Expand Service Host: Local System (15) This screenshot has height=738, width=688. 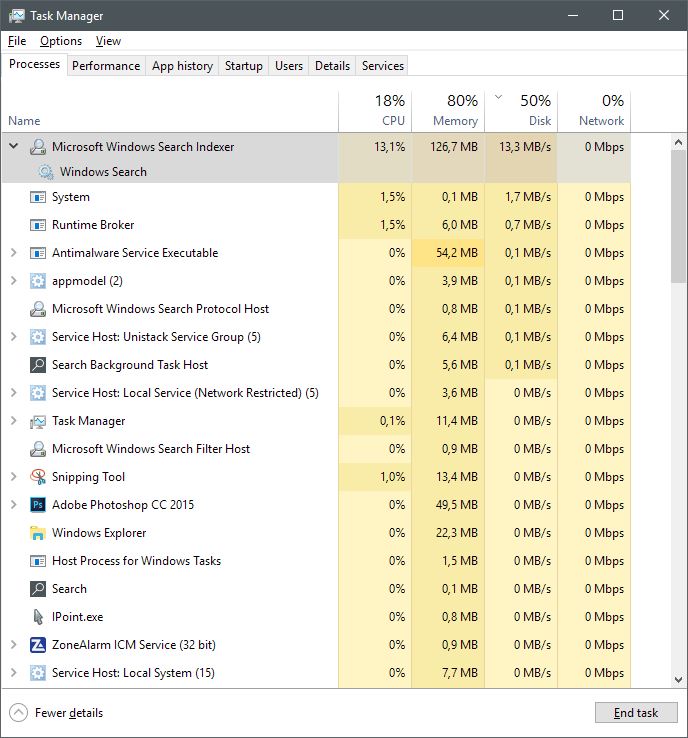(14, 673)
